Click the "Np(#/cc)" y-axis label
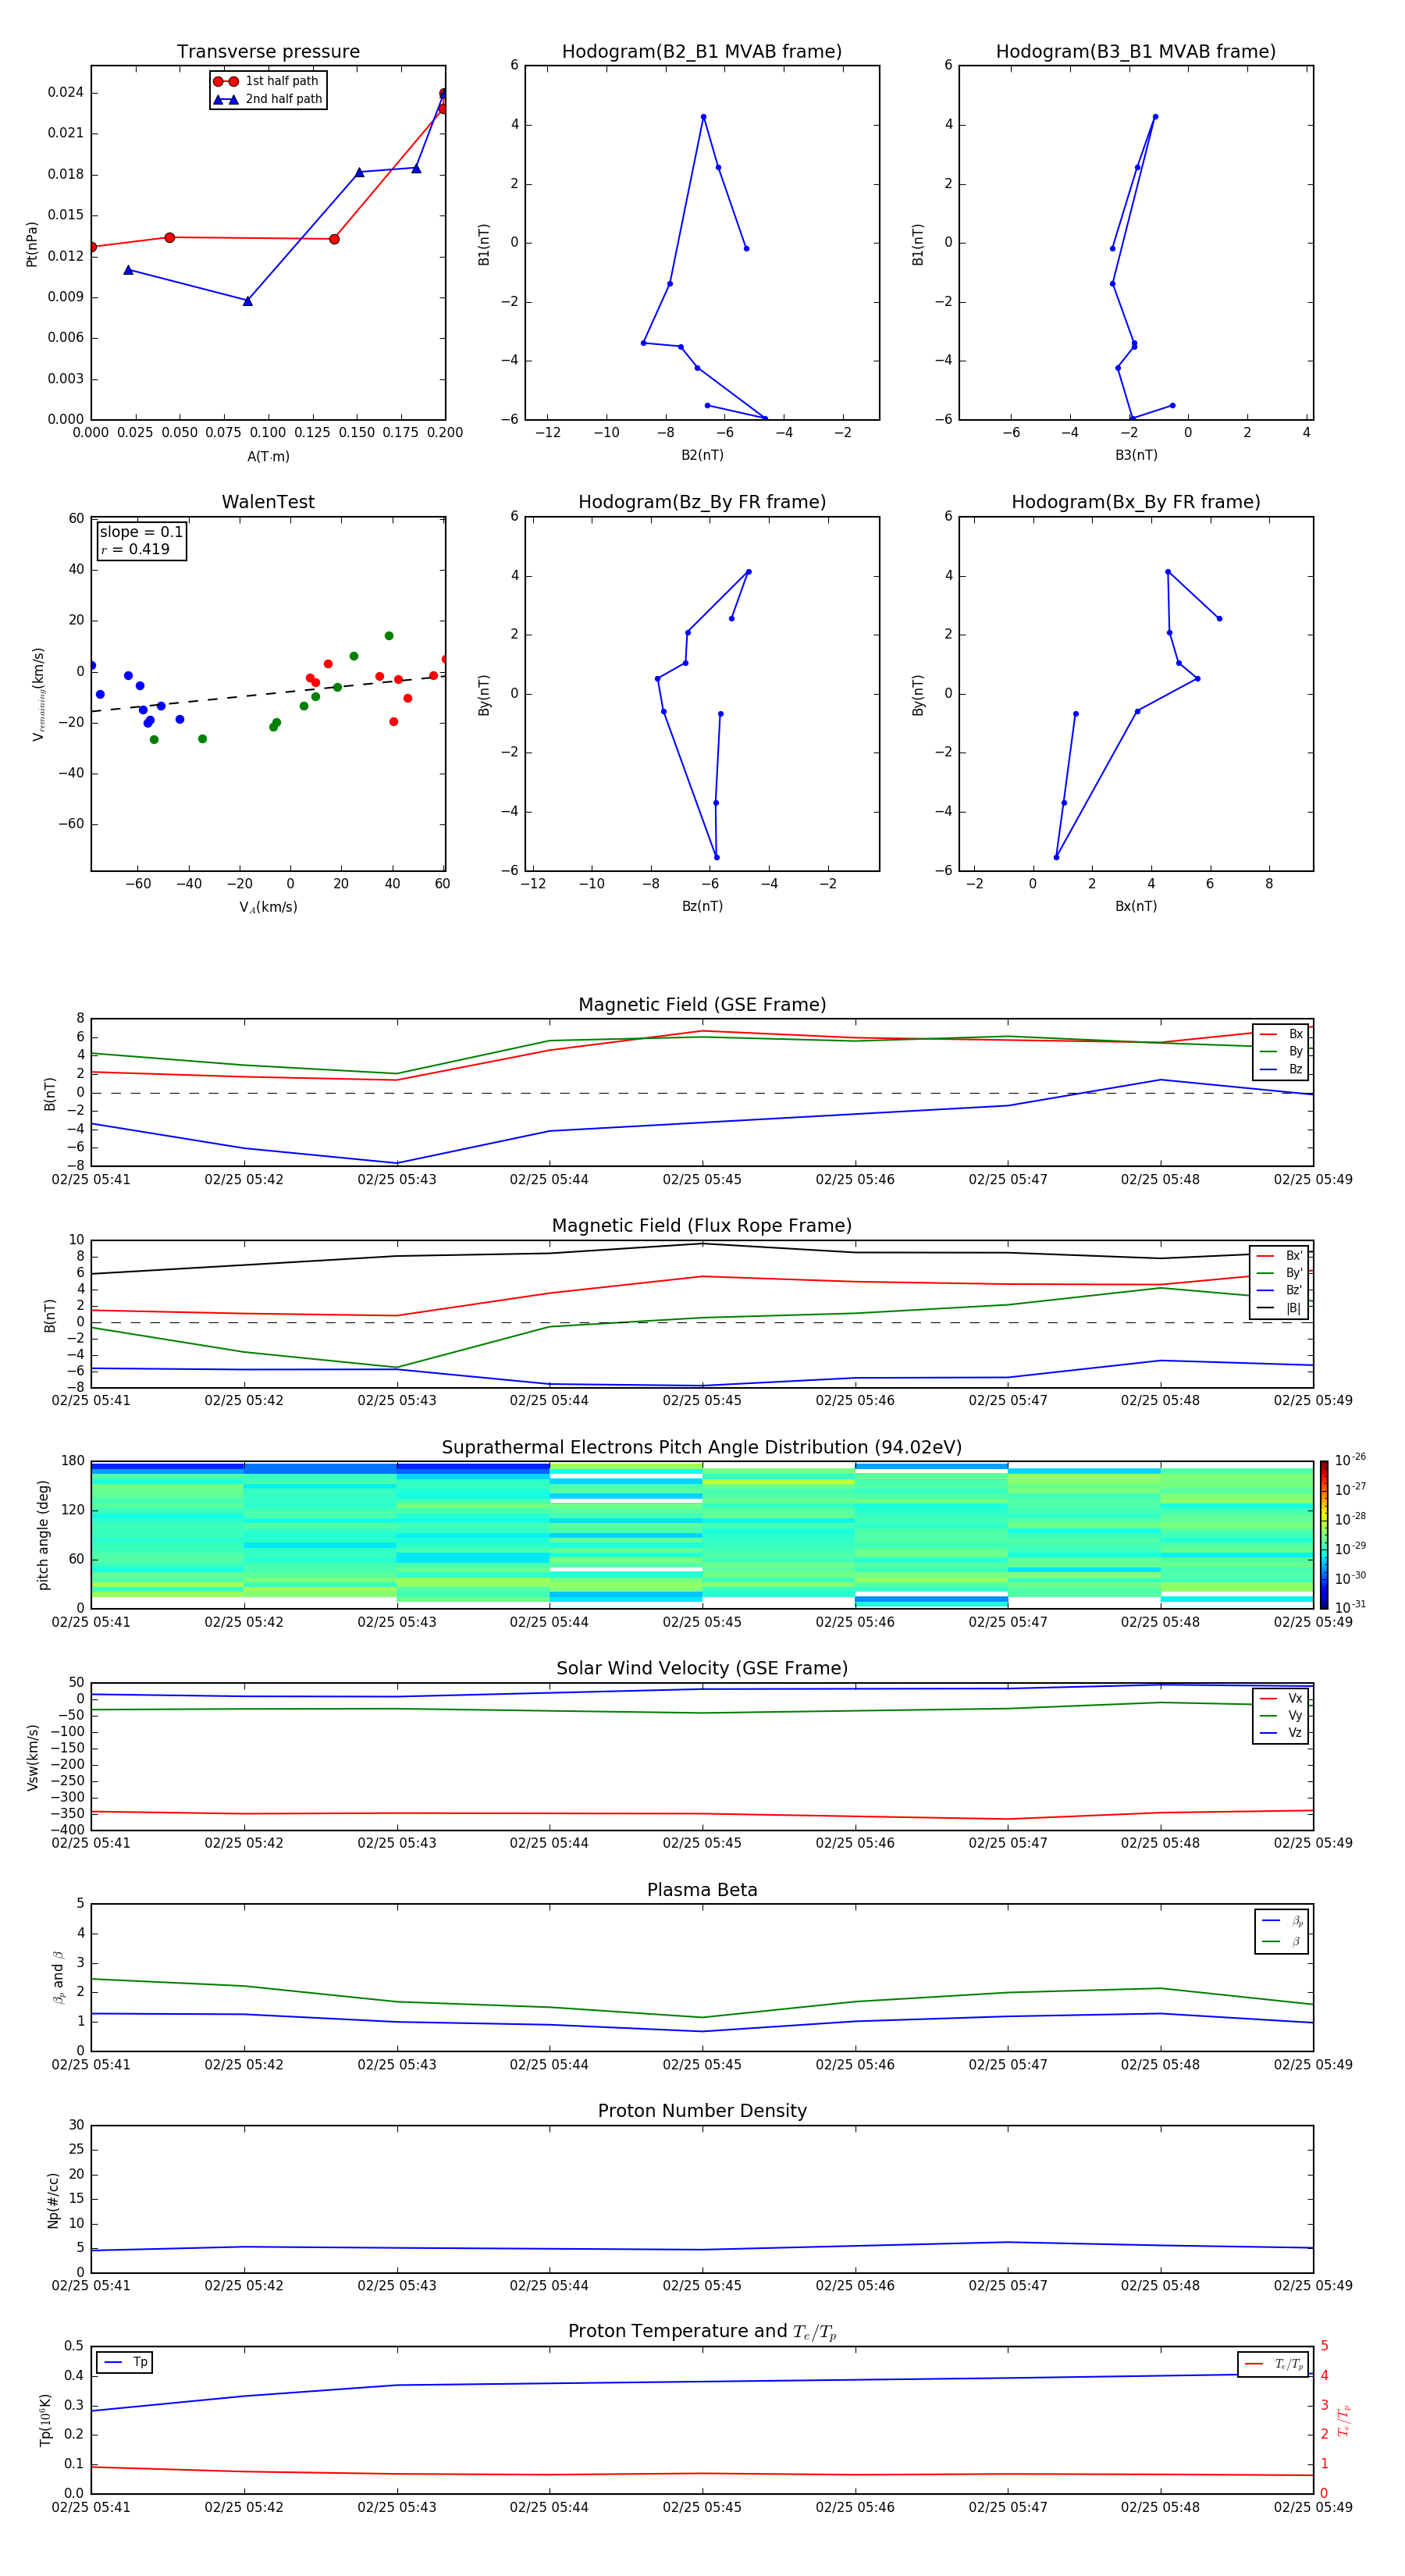This screenshot has width=1405, height=2576. pyautogui.click(x=53, y=2200)
